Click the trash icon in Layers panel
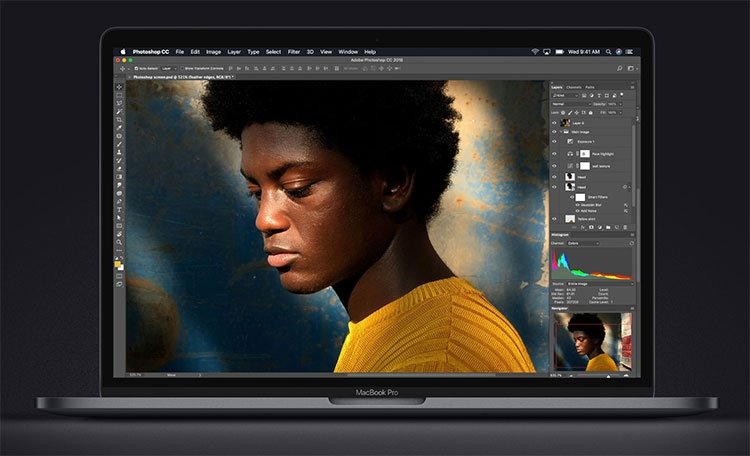The height and width of the screenshot is (456, 750). pos(625,227)
